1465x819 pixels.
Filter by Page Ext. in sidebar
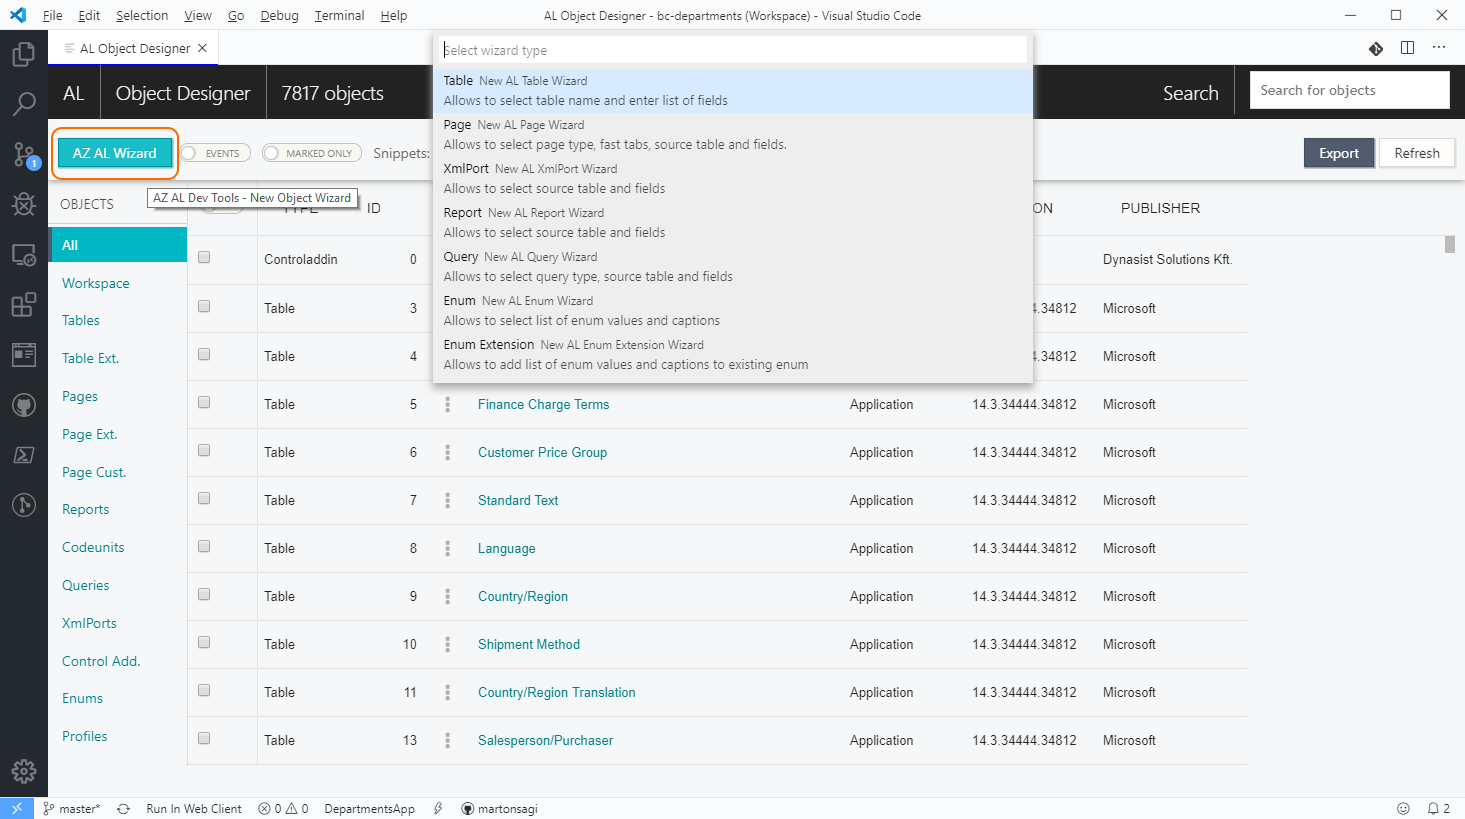pos(90,434)
